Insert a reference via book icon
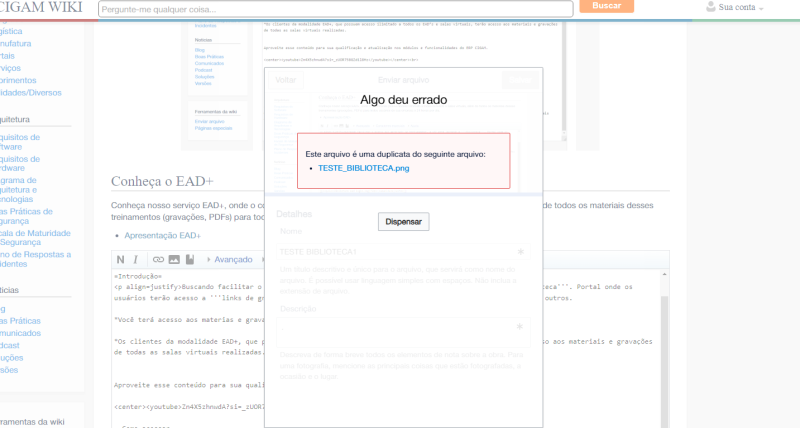Viewport: 800px width, 428px height. click(190, 260)
